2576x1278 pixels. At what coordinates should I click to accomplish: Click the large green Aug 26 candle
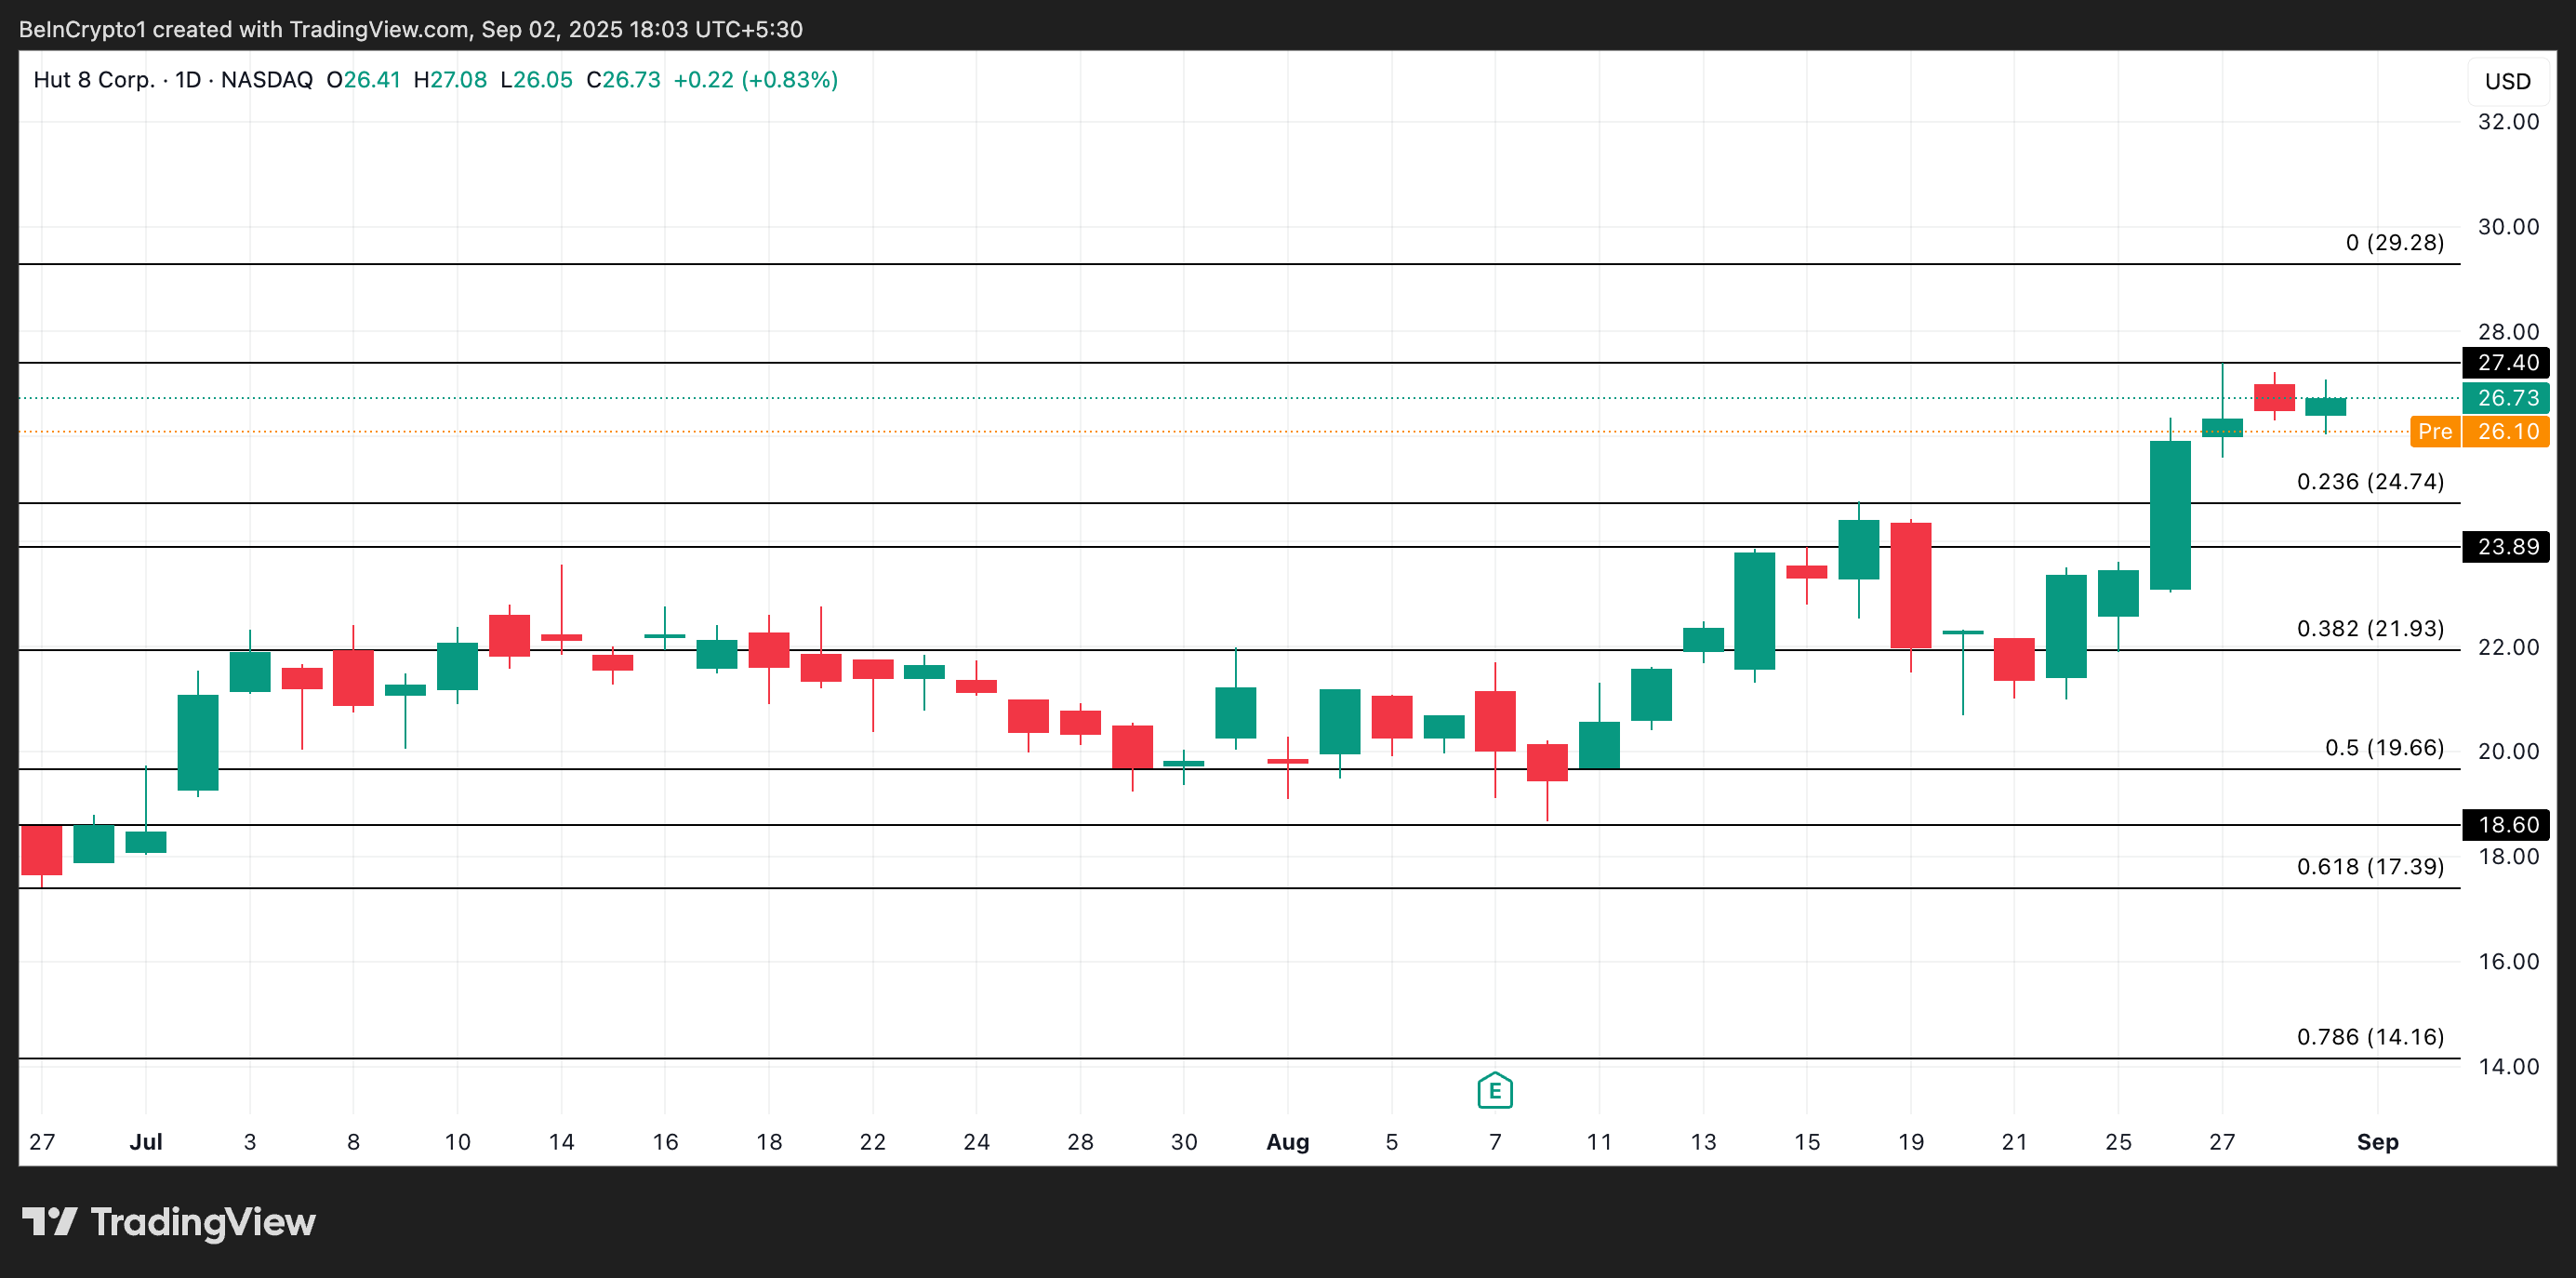(x=2170, y=515)
